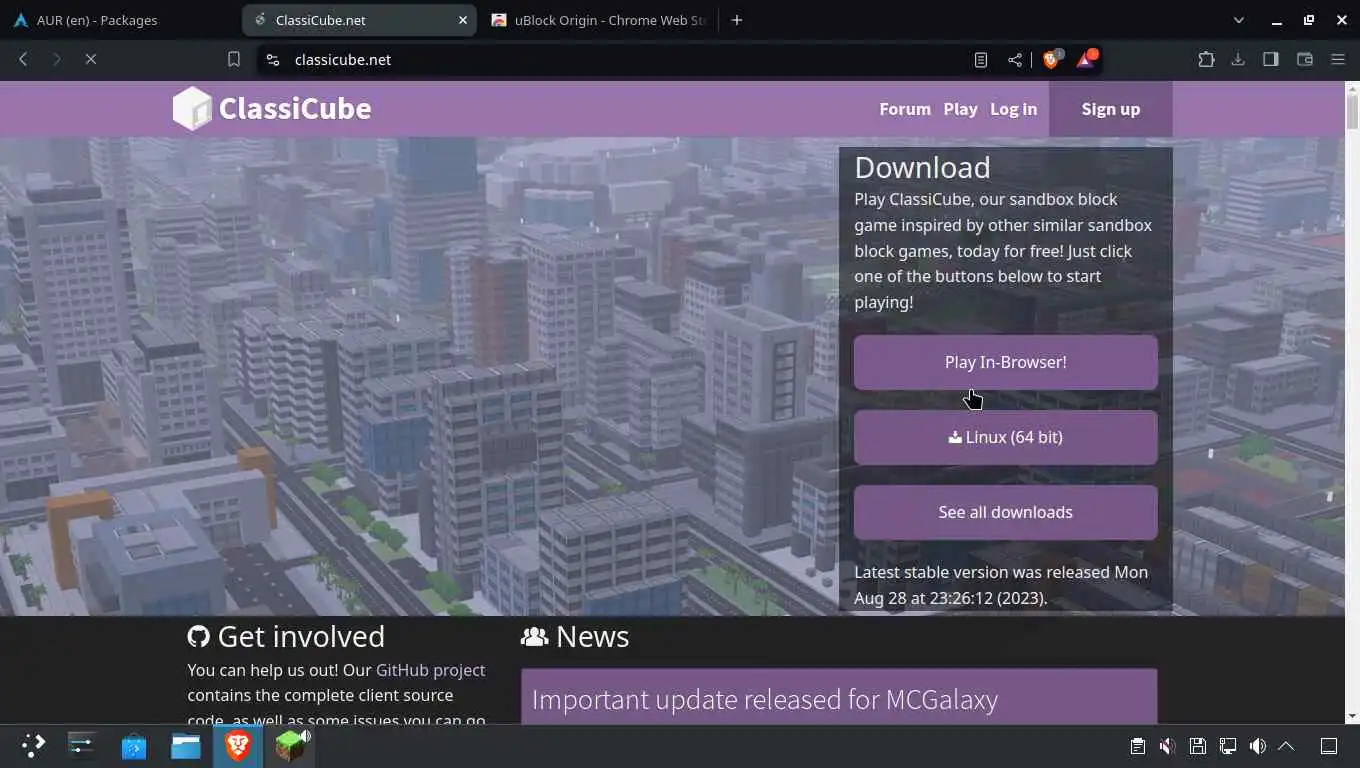
Task: Open the Forum navigation link
Action: point(905,109)
